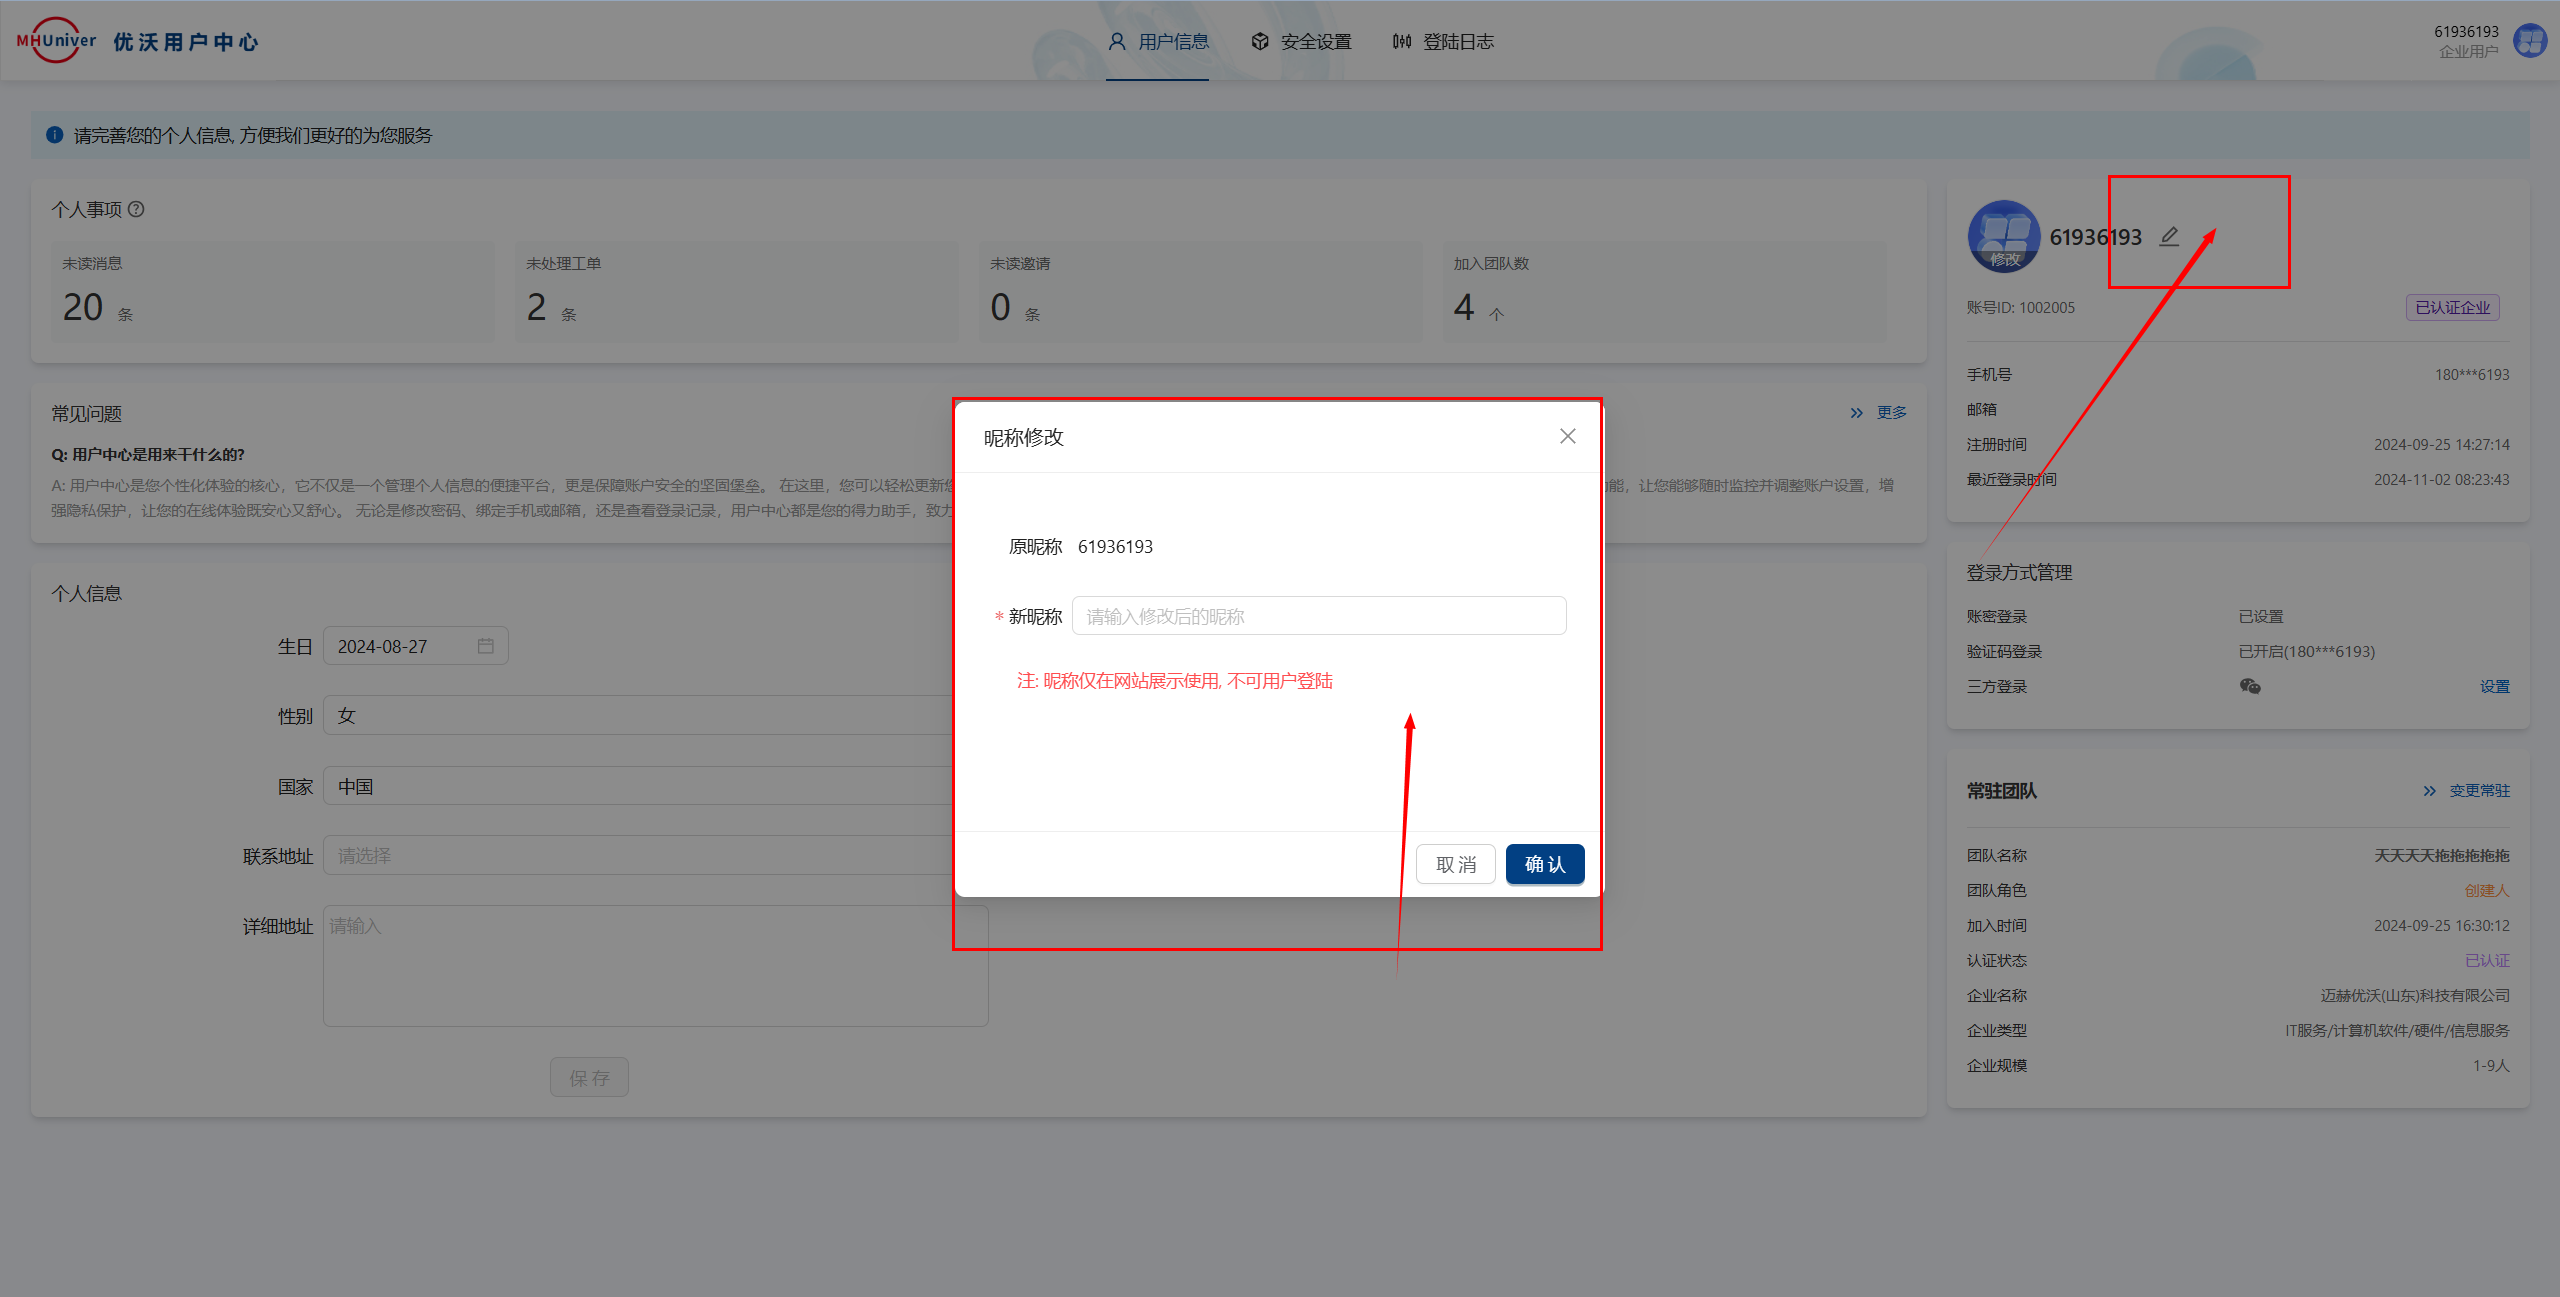
Task: Click the WeChat third-party login icon
Action: 2250,686
